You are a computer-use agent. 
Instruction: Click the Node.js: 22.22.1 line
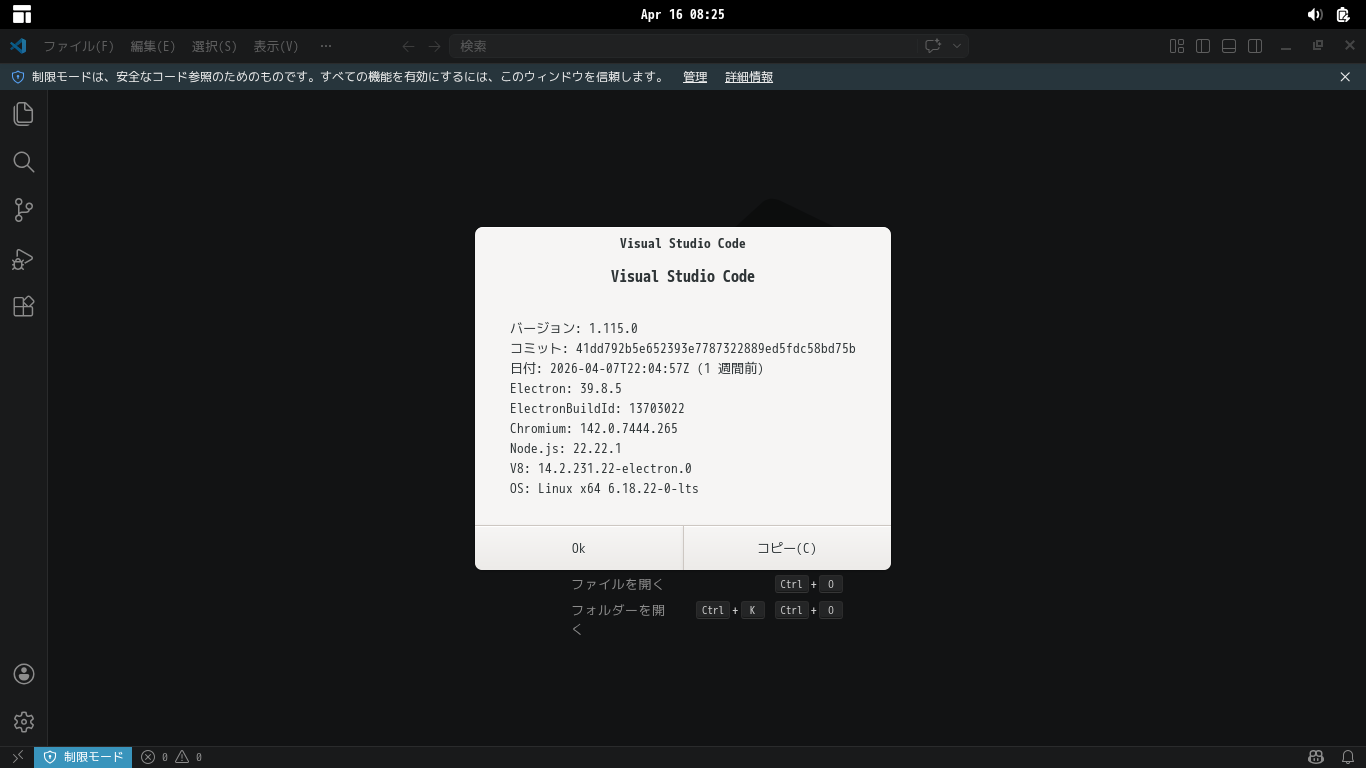pos(566,448)
